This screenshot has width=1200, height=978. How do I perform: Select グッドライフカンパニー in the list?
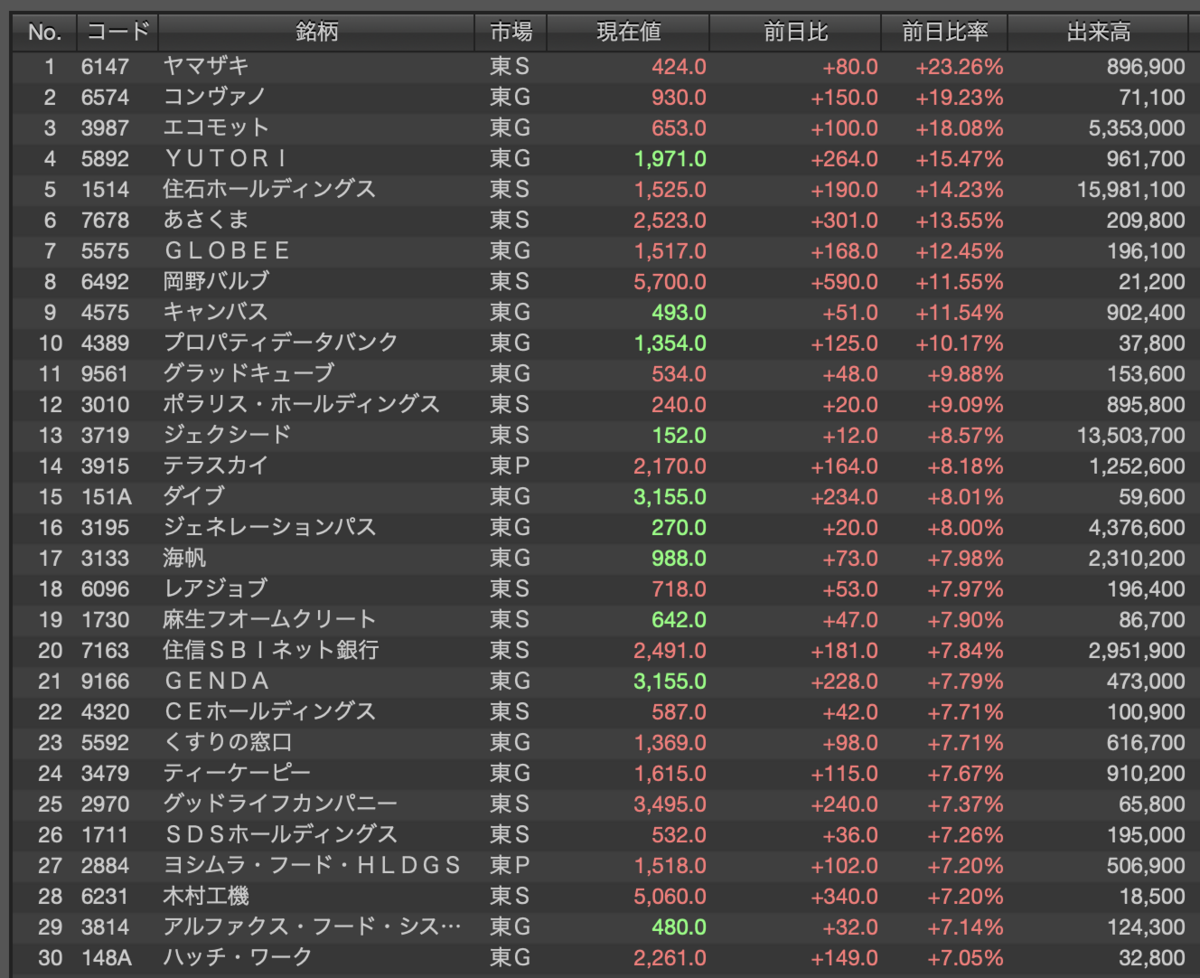(x=281, y=804)
